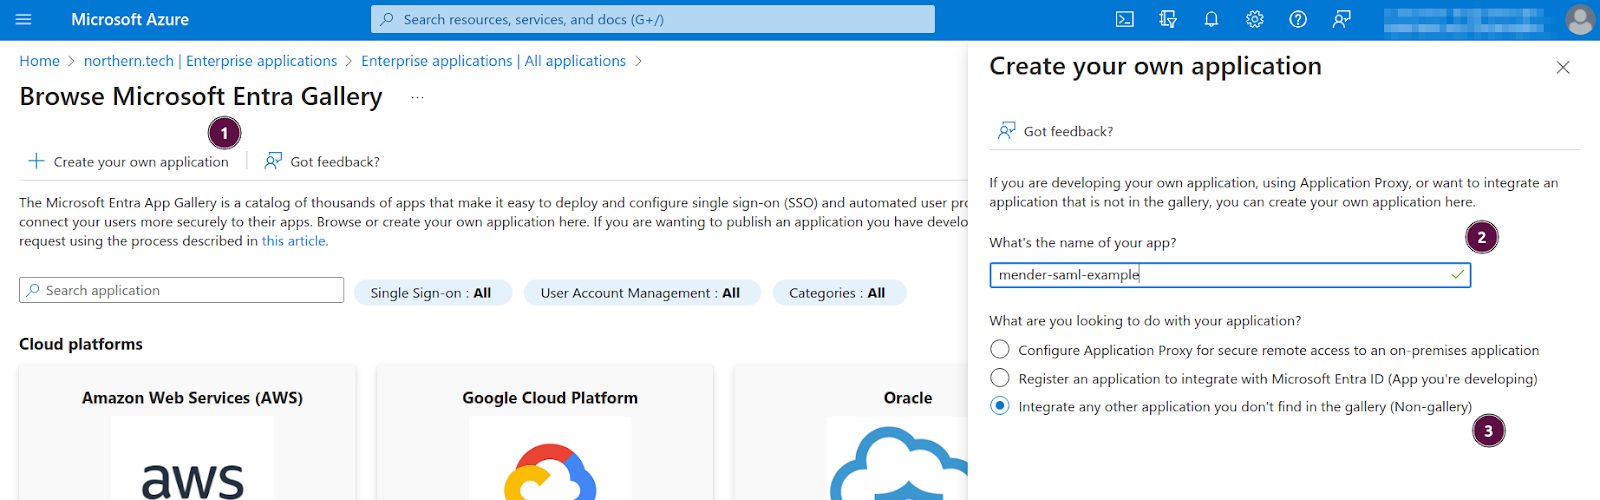Open the notifications bell
Image resolution: width=1600 pixels, height=500 pixels.
pos(1211,20)
